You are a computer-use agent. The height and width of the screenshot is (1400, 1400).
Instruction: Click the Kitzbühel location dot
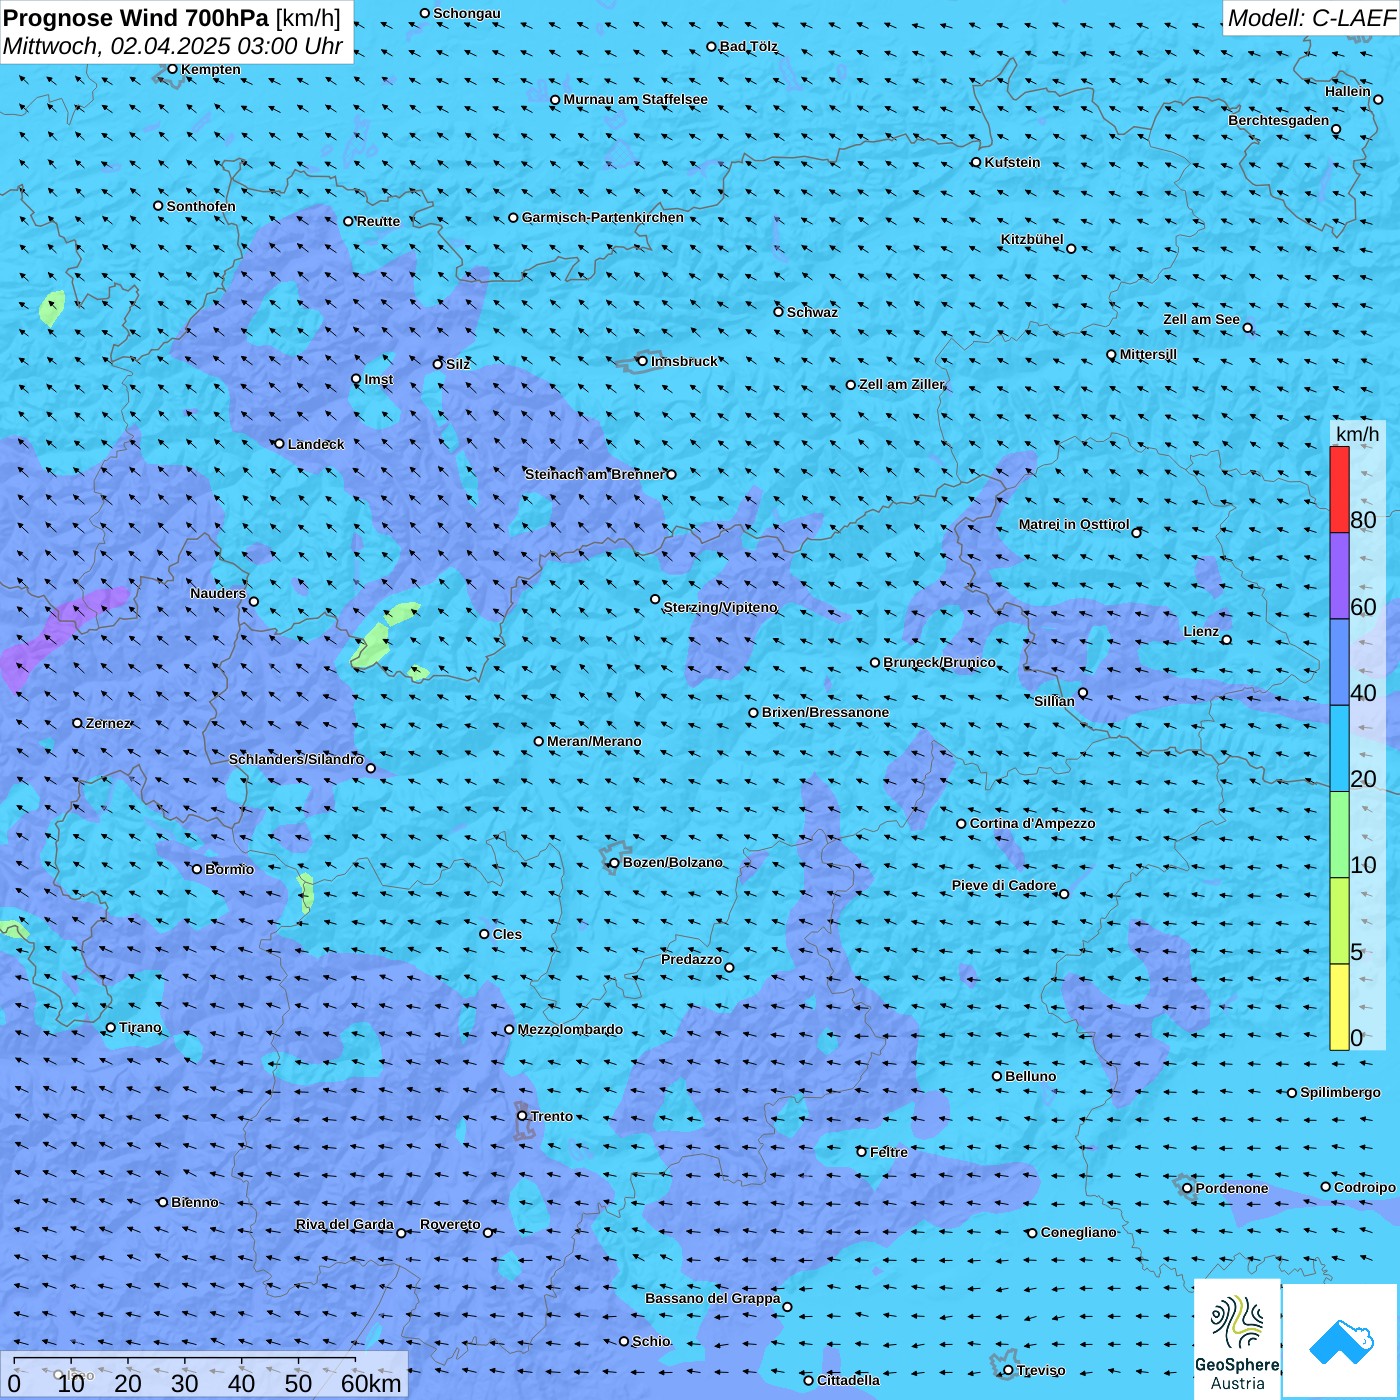coord(1071,249)
